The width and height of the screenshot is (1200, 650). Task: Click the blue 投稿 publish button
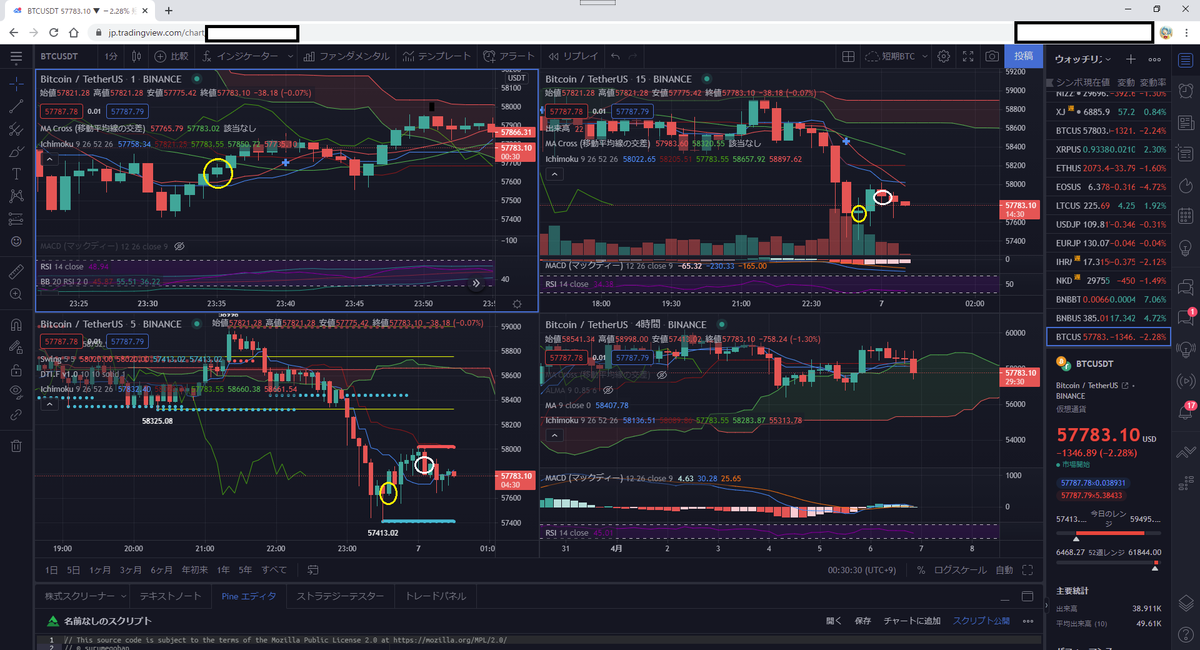[x=1023, y=57]
